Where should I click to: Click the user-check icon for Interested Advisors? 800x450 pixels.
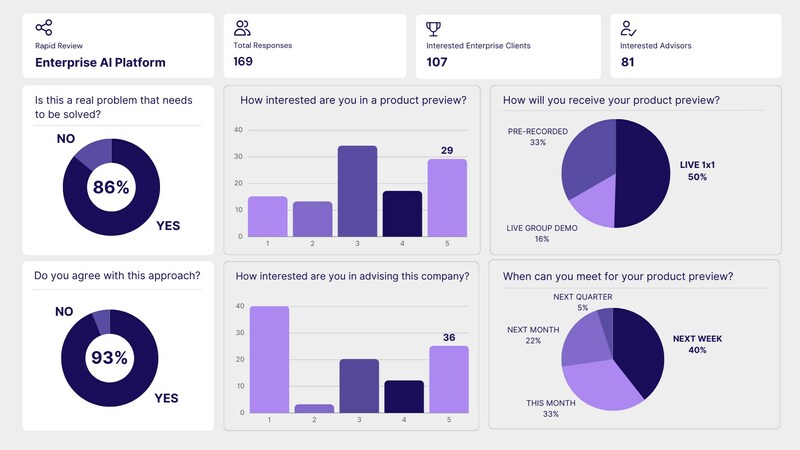click(628, 28)
